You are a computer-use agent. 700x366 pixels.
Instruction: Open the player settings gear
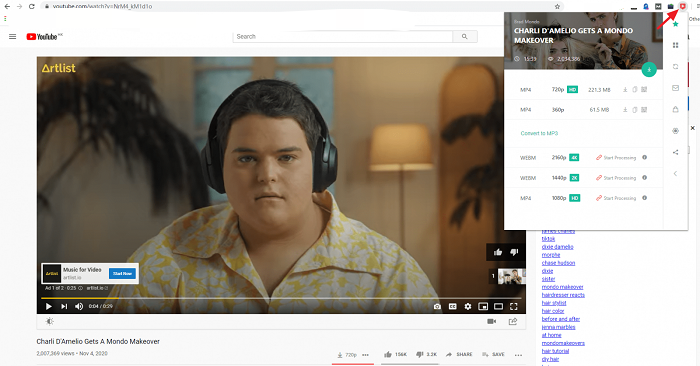pos(467,306)
